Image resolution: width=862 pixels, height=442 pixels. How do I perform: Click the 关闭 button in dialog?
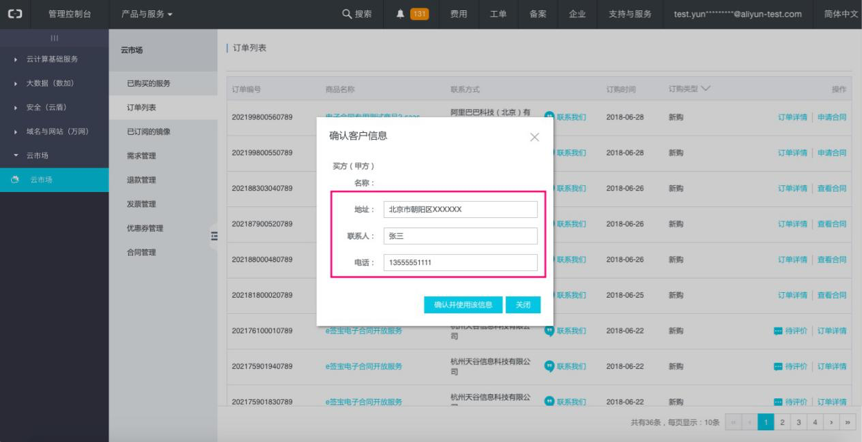click(x=523, y=305)
